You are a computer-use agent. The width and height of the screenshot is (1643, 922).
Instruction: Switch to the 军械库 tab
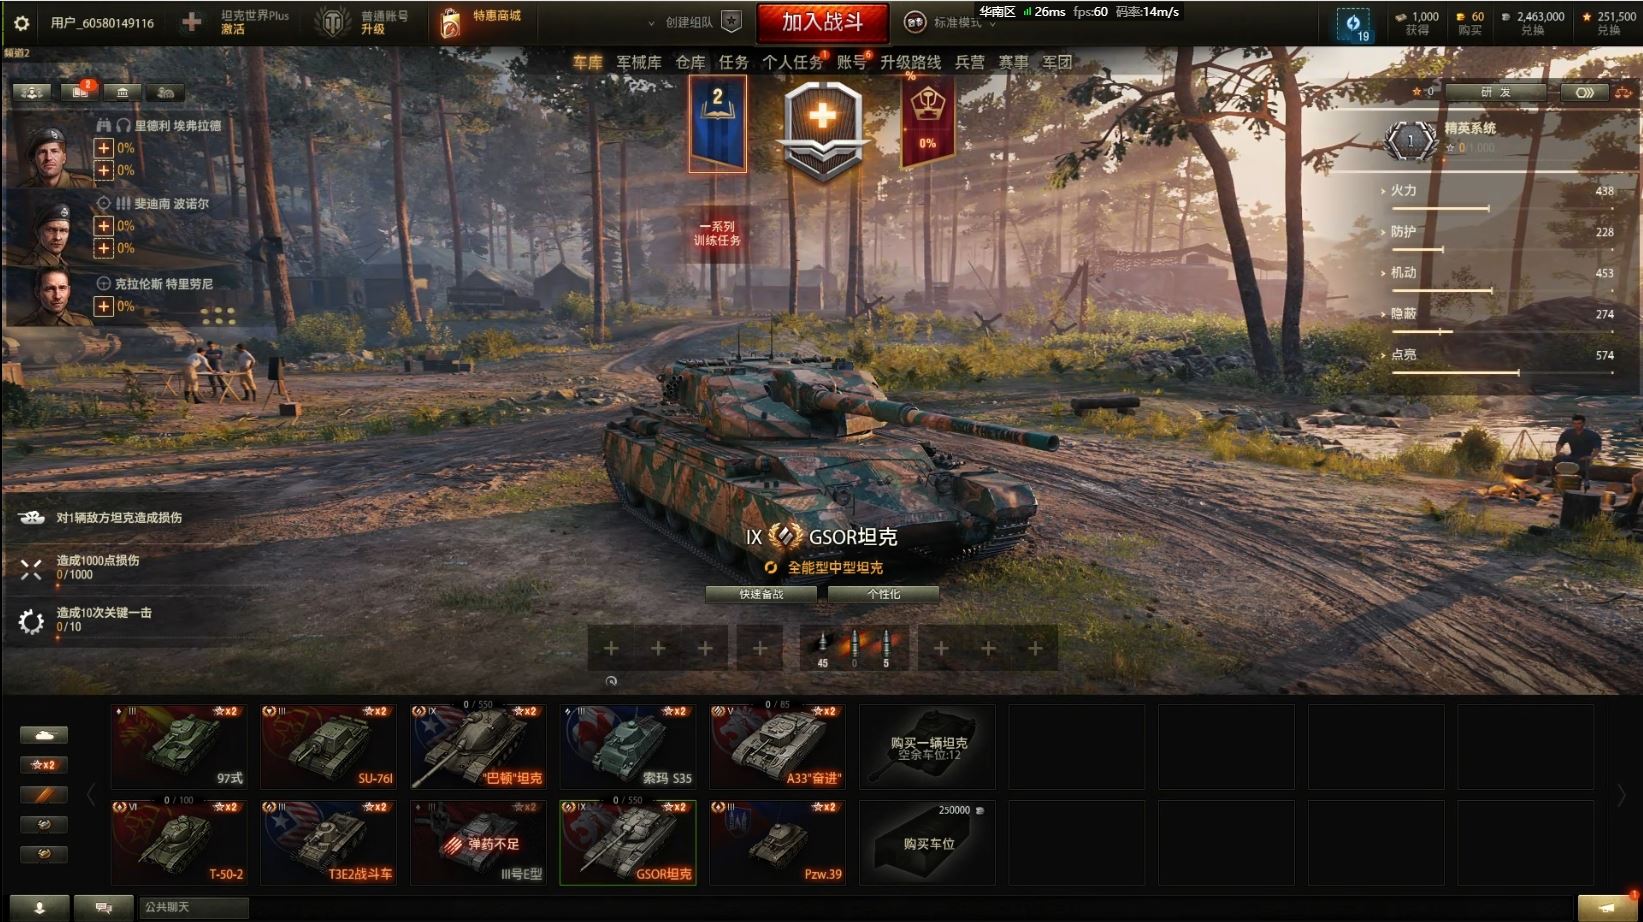coord(638,62)
